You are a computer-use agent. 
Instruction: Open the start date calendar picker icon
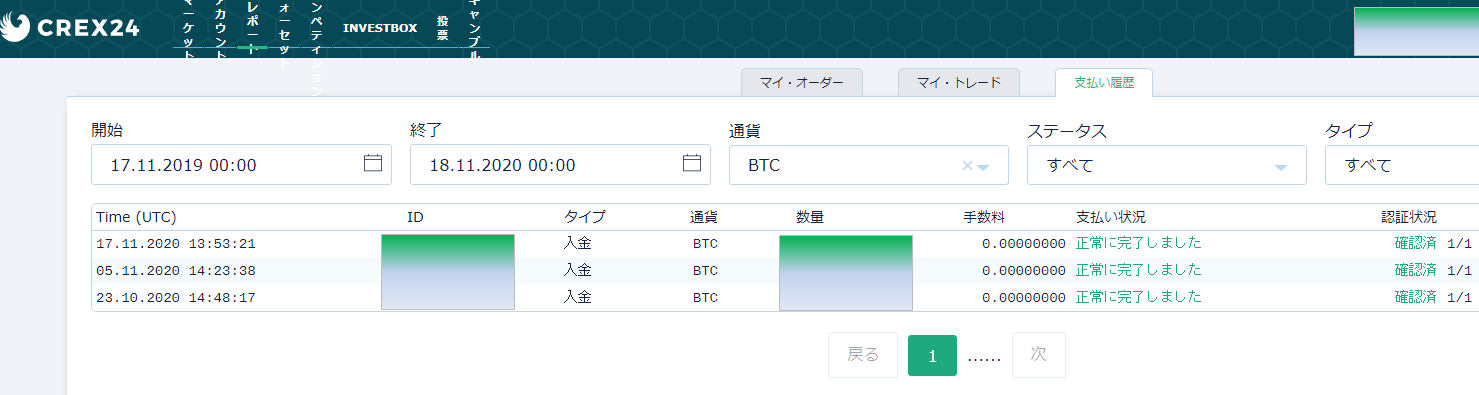pyautogui.click(x=373, y=164)
